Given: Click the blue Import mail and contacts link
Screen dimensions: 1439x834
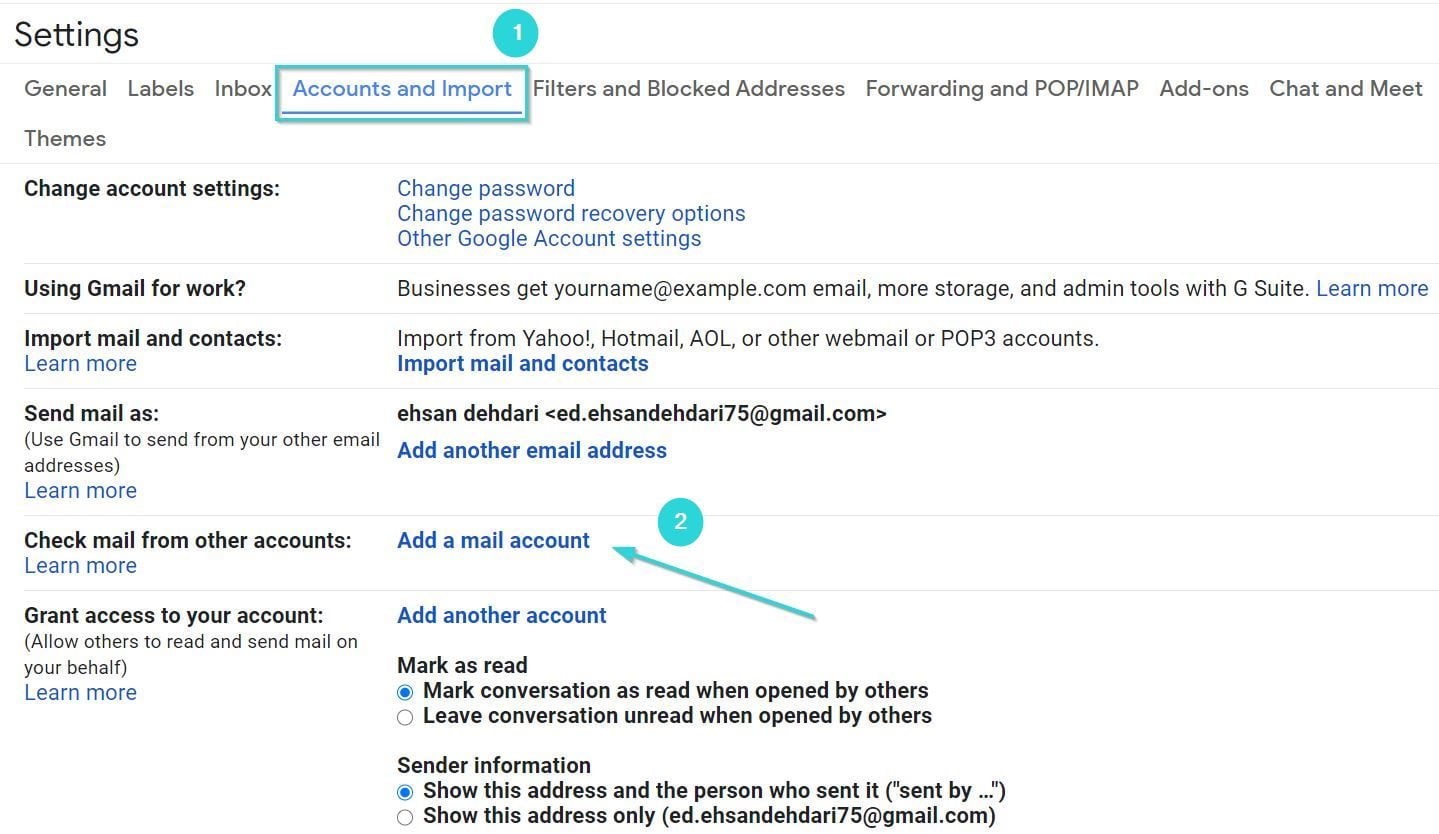Looking at the screenshot, I should (522, 364).
